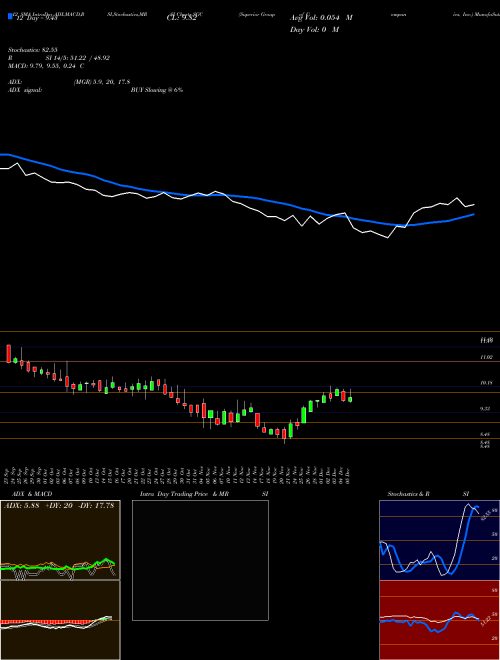Open the ADX indicator thumbnail with green line

pyautogui.click(x=60, y=540)
